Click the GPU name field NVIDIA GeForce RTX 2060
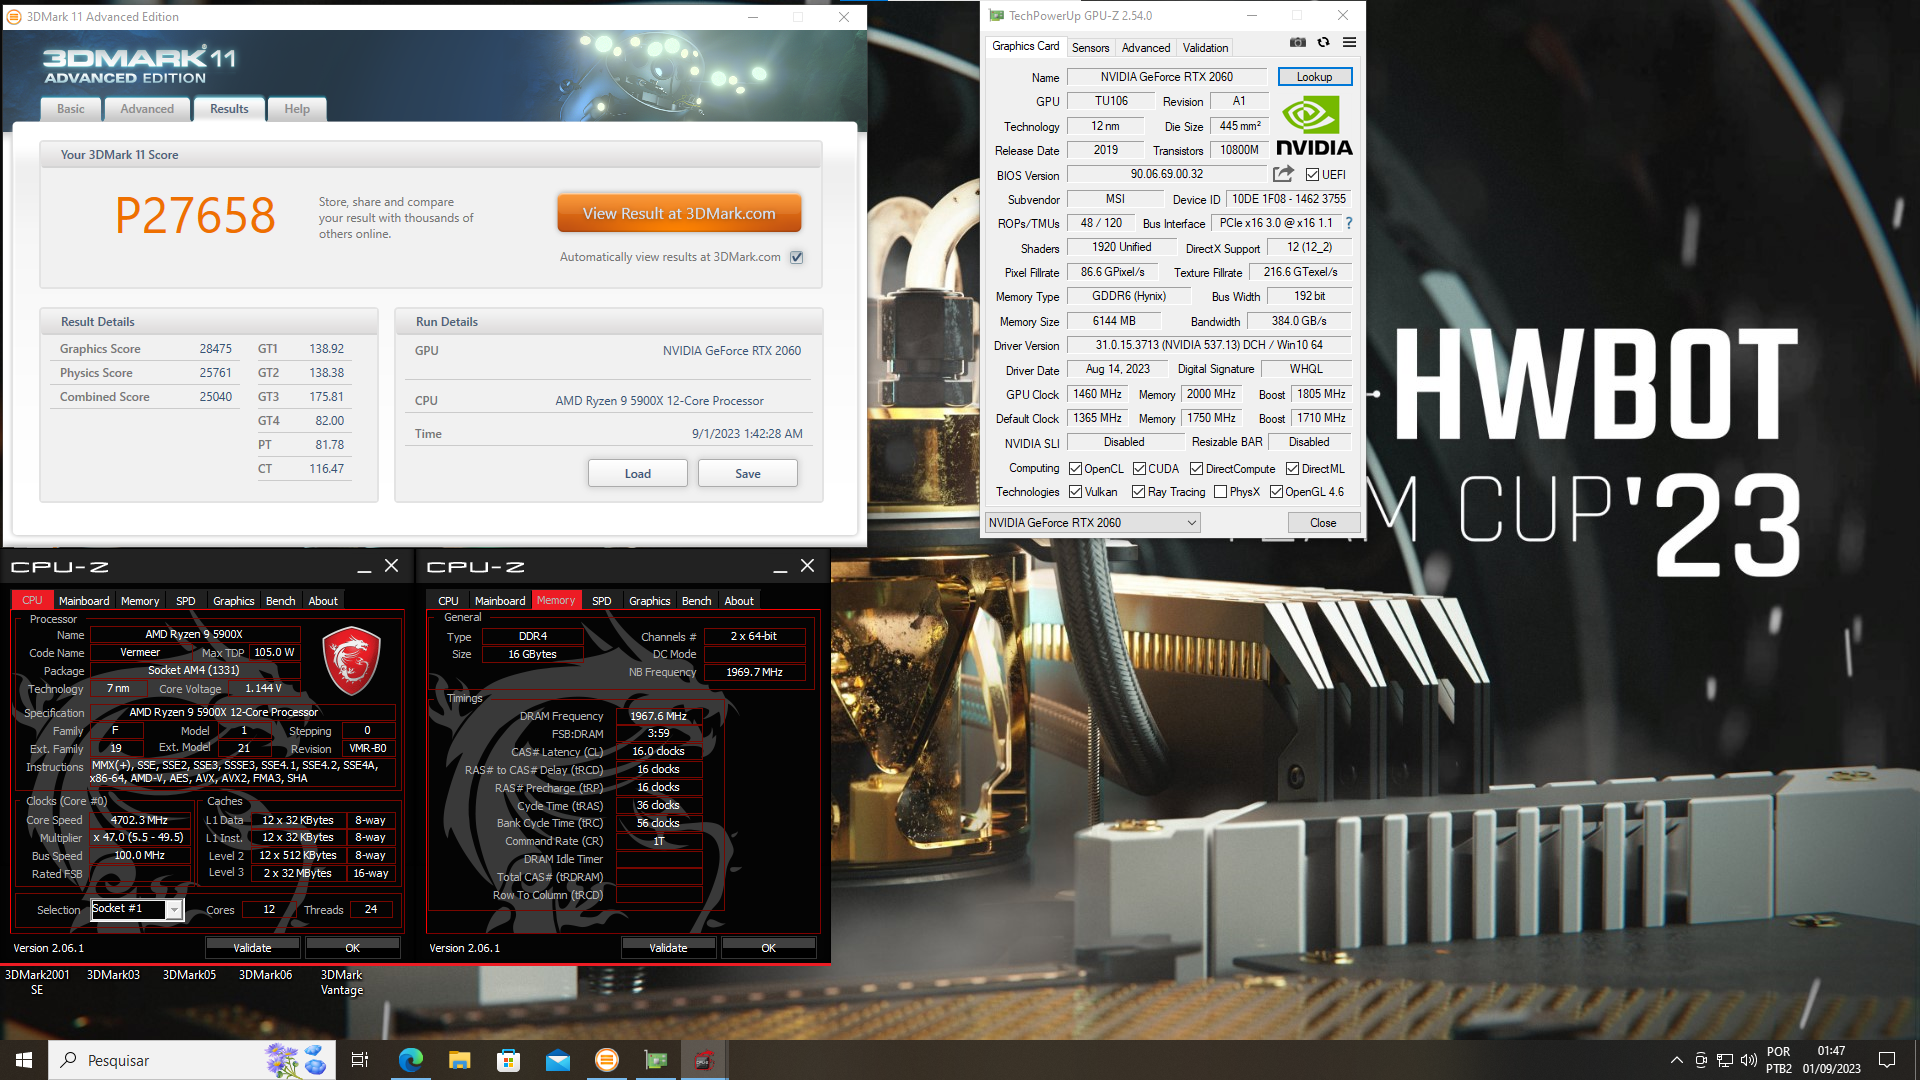This screenshot has height=1080, width=1920. (1167, 76)
